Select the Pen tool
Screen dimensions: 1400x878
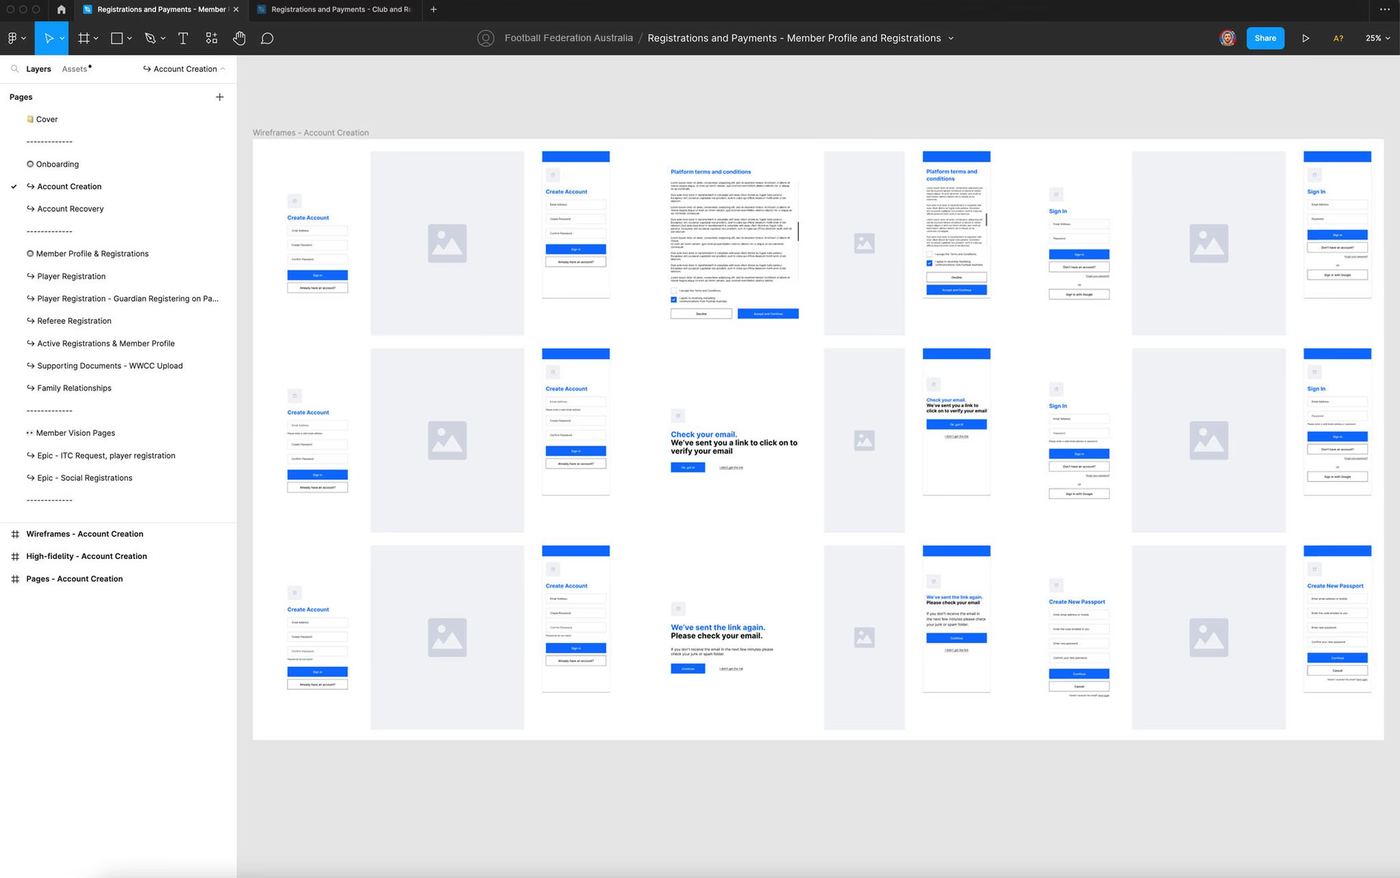[150, 38]
